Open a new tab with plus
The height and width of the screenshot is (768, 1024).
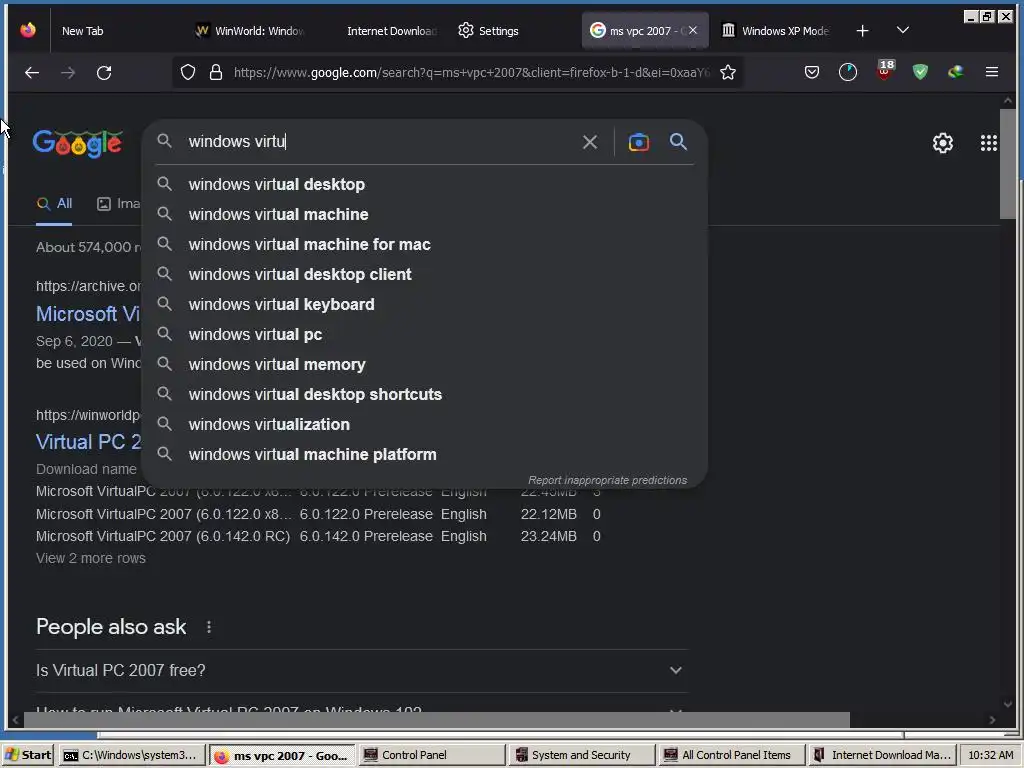[x=862, y=31]
